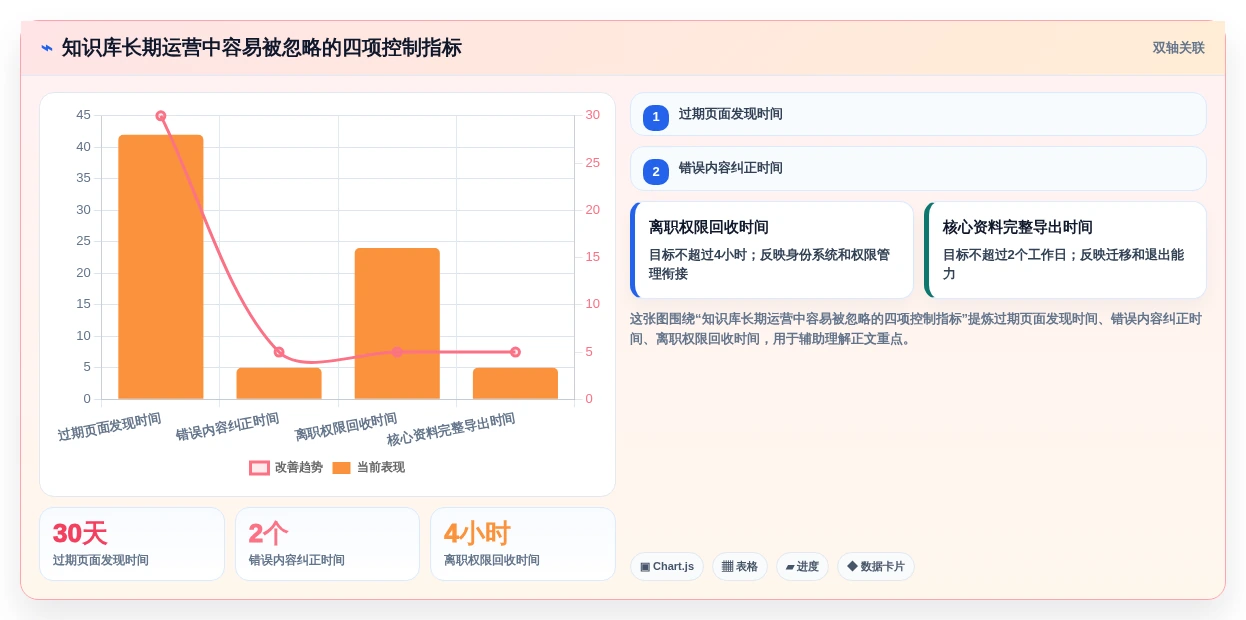Click the 2个 stat card
This screenshot has height=620, width=1246.
[327, 544]
